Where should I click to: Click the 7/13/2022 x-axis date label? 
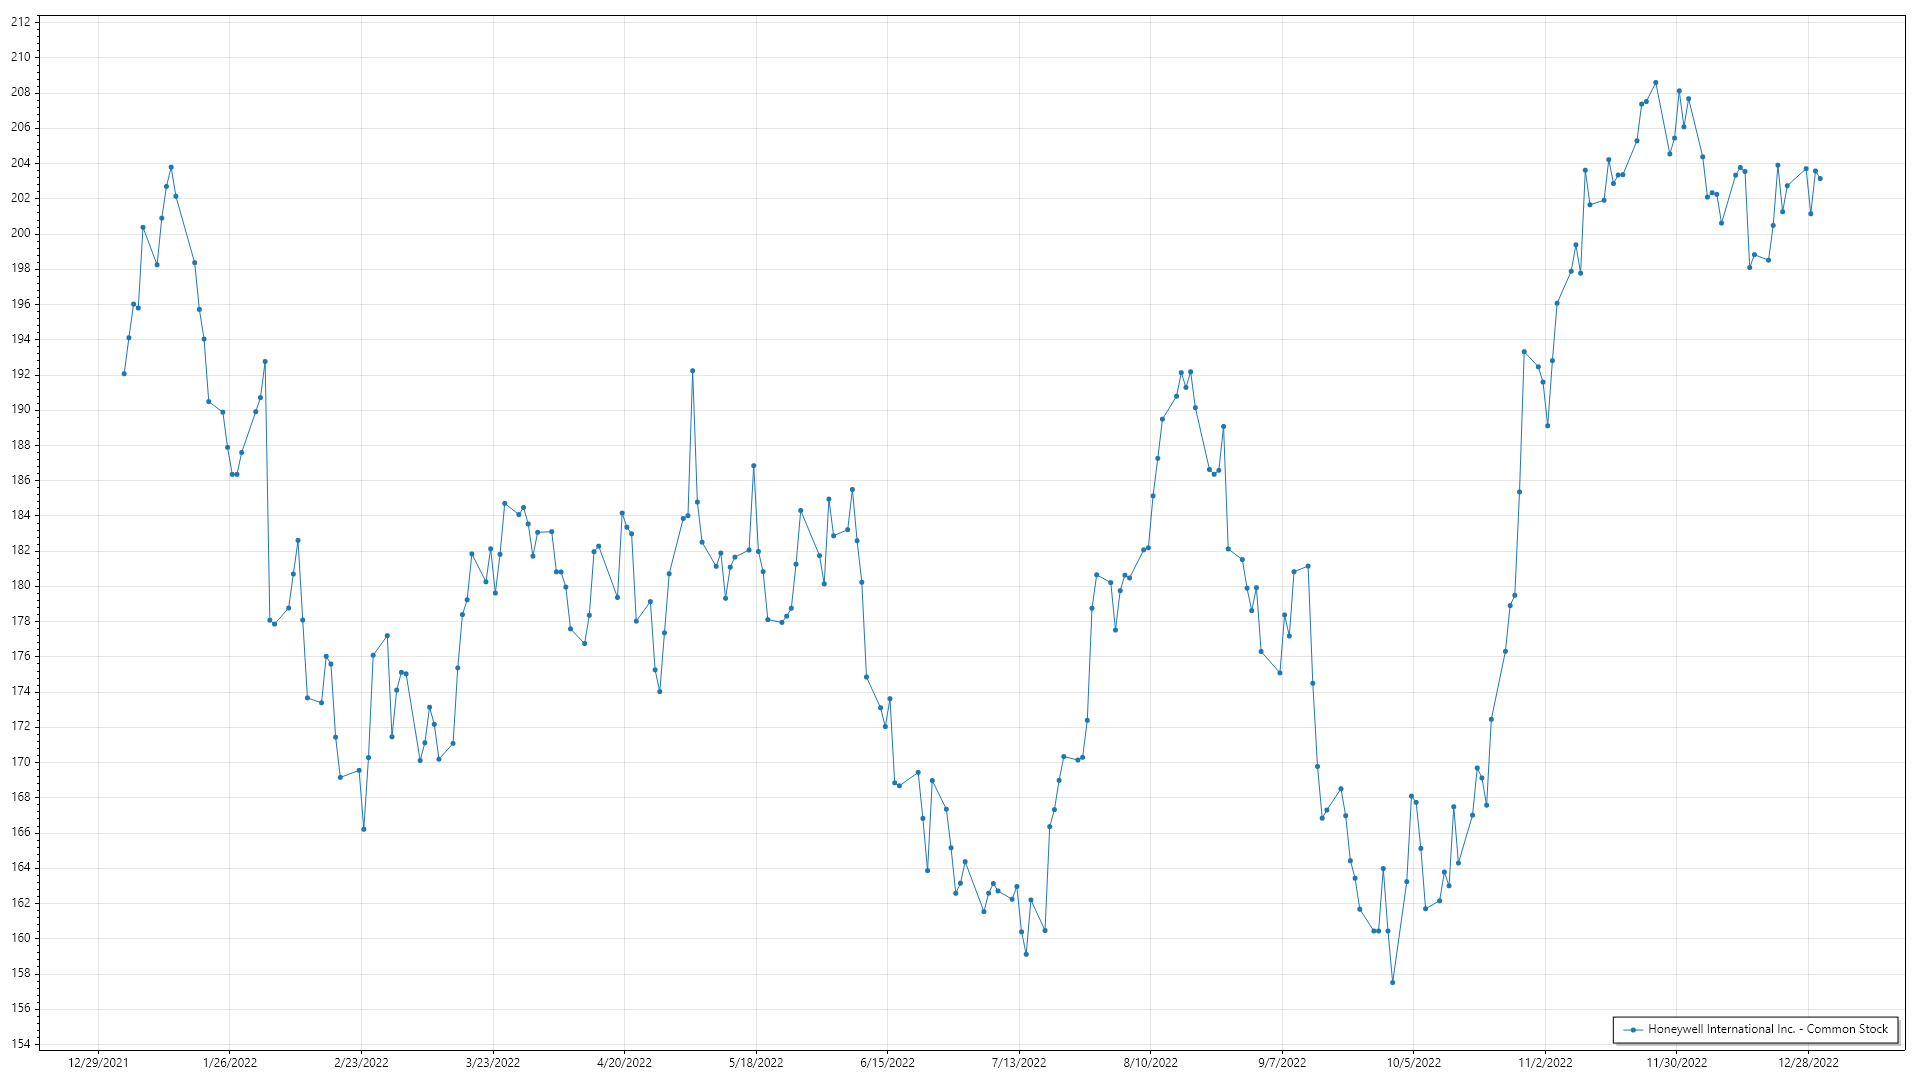click(1019, 1062)
